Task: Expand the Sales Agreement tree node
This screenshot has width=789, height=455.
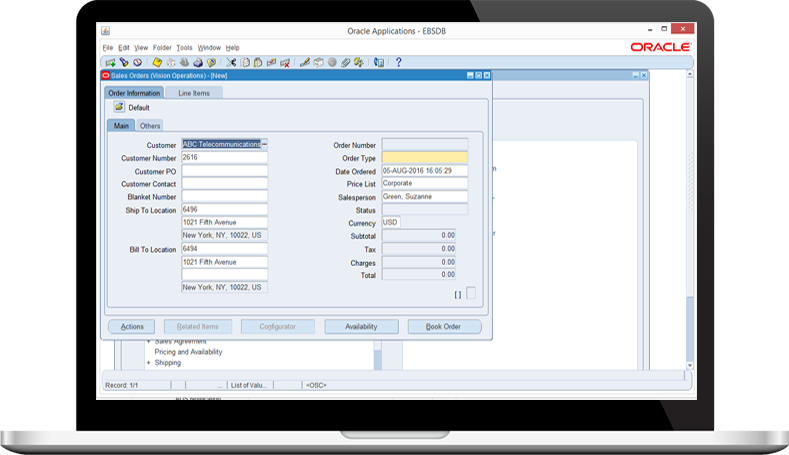Action: 148,341
